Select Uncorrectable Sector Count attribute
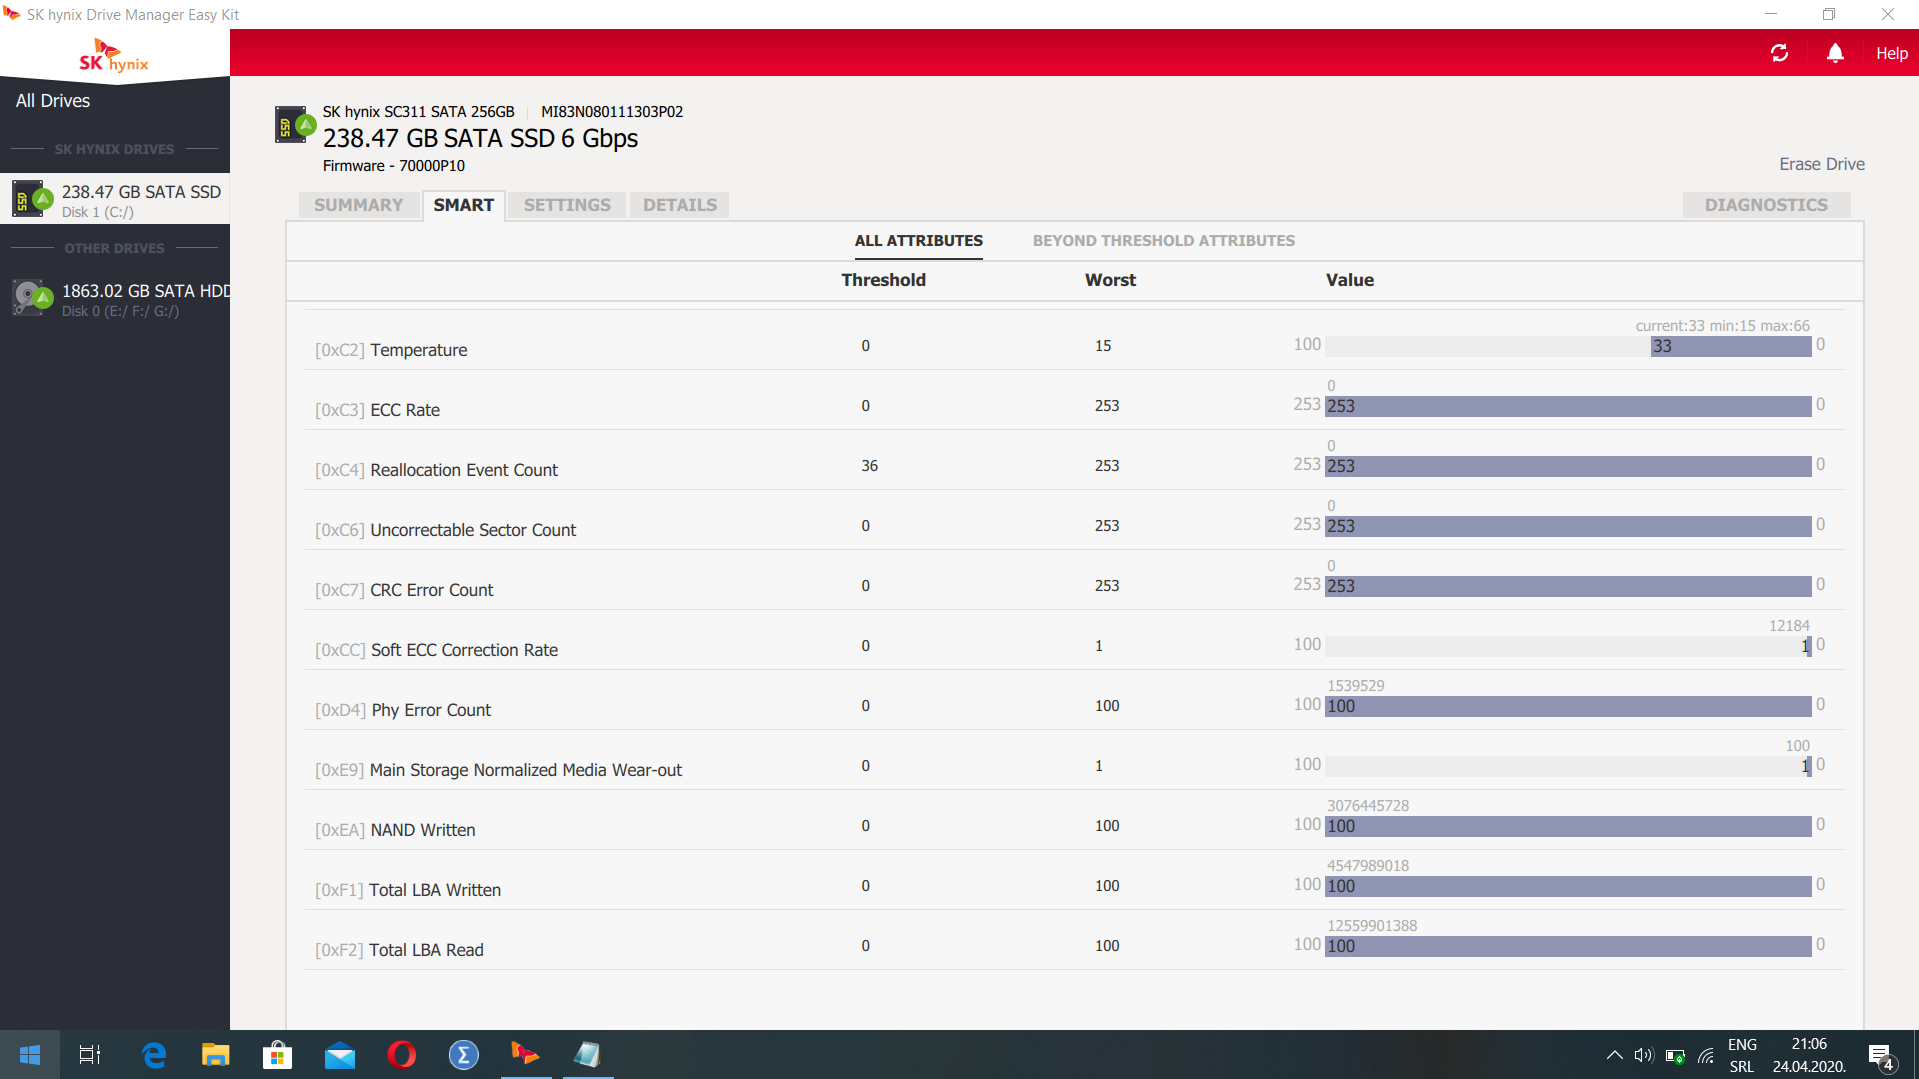The height and width of the screenshot is (1079, 1919). [x=1075, y=521]
